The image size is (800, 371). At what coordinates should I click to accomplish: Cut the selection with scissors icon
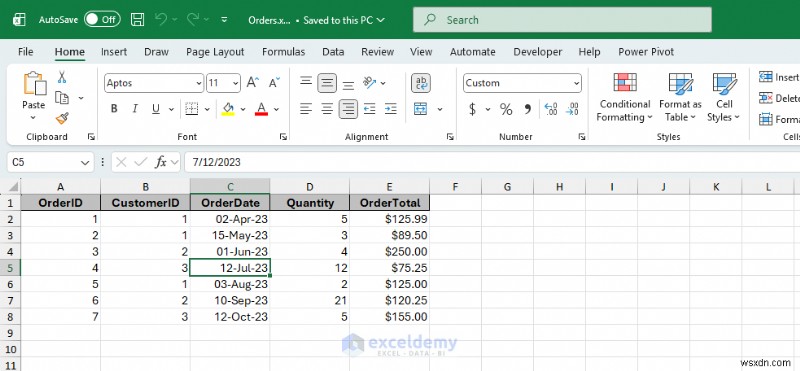tap(62, 77)
